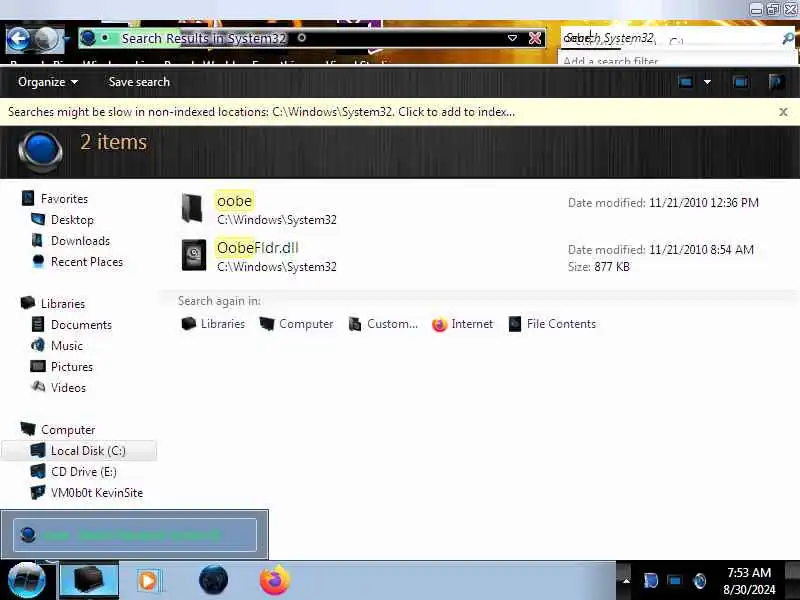Click the dark round taskbar icon

(213, 580)
